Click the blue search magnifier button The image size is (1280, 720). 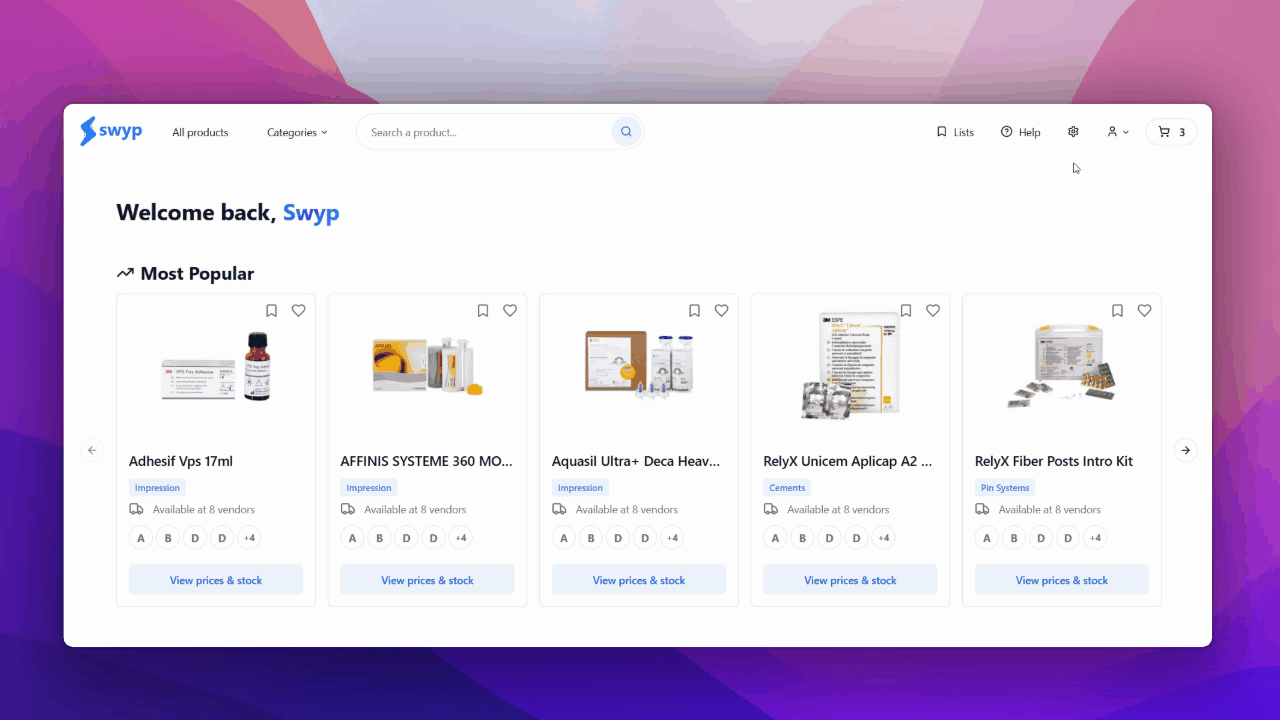pyautogui.click(x=626, y=131)
